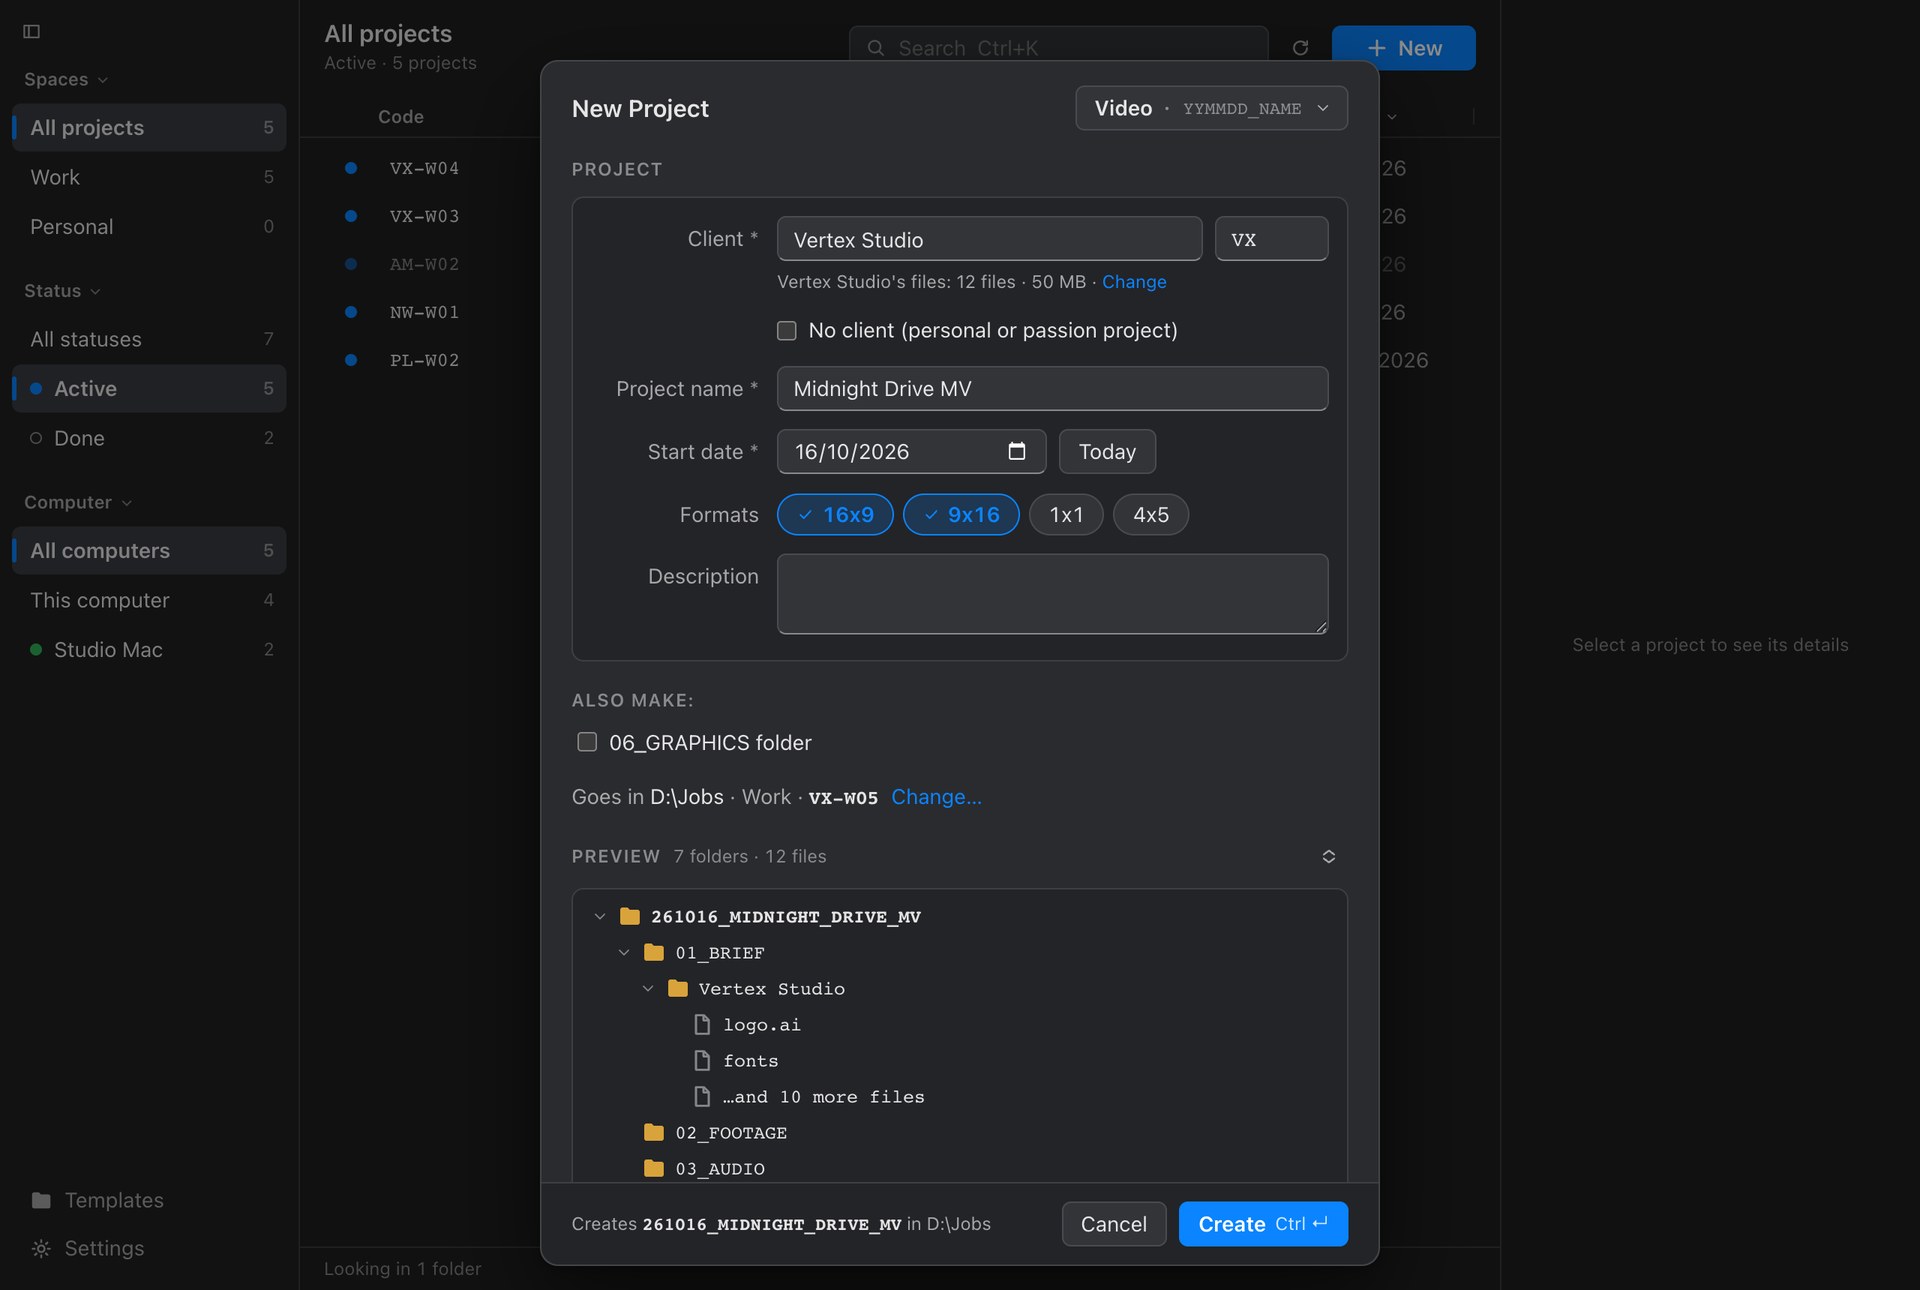
Task: Click the Templates folder icon
Action: point(41,1200)
